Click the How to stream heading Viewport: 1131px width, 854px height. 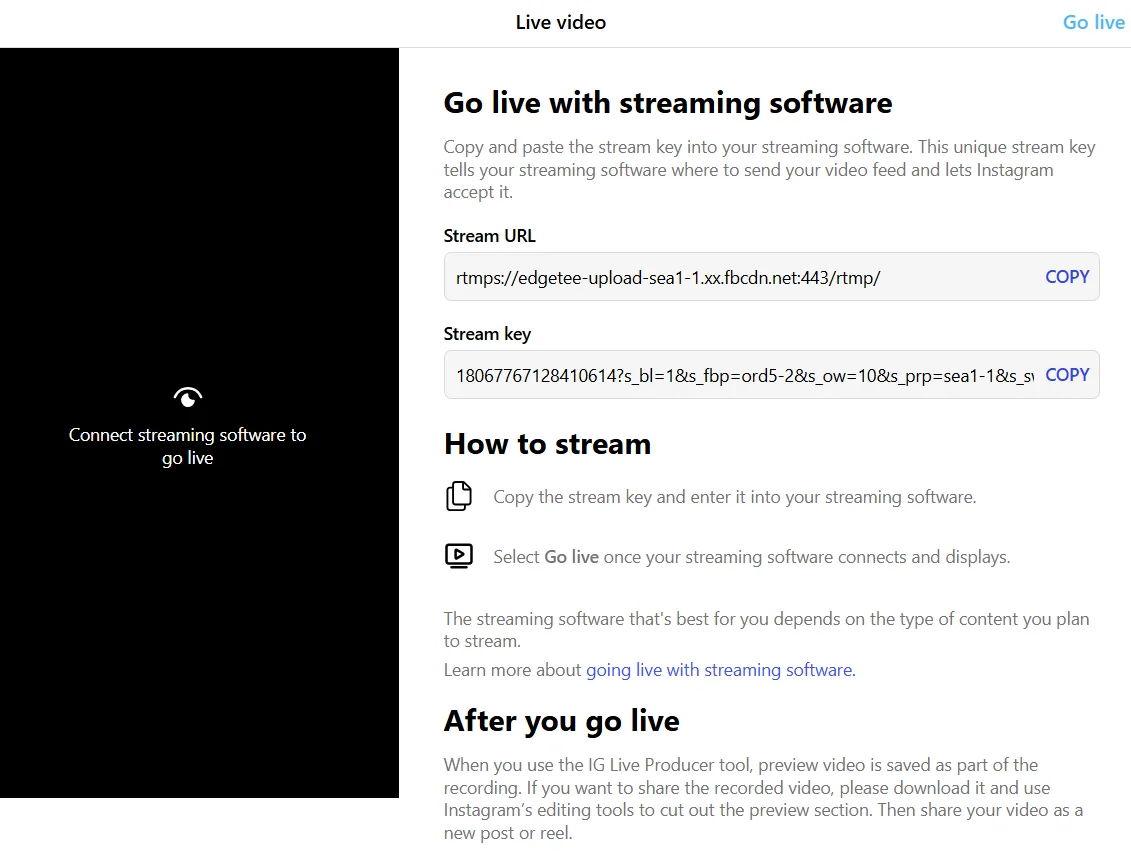point(547,444)
